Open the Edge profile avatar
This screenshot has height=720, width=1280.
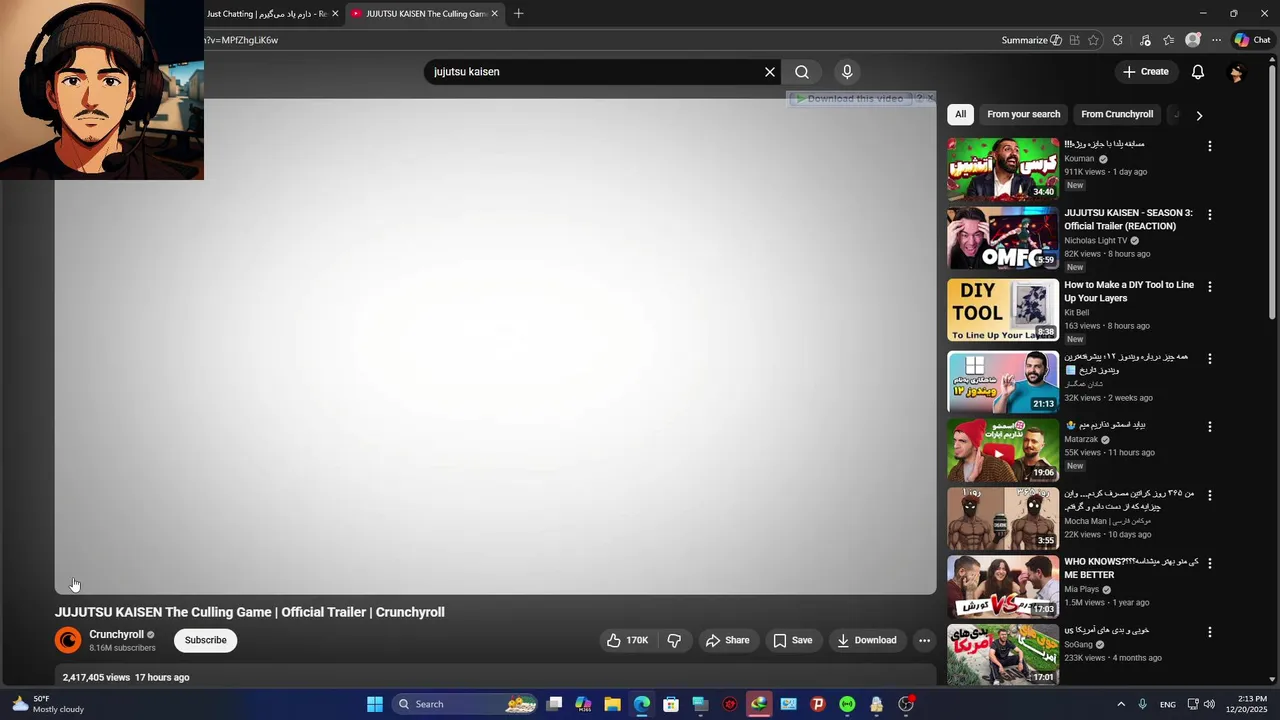coord(1192,40)
